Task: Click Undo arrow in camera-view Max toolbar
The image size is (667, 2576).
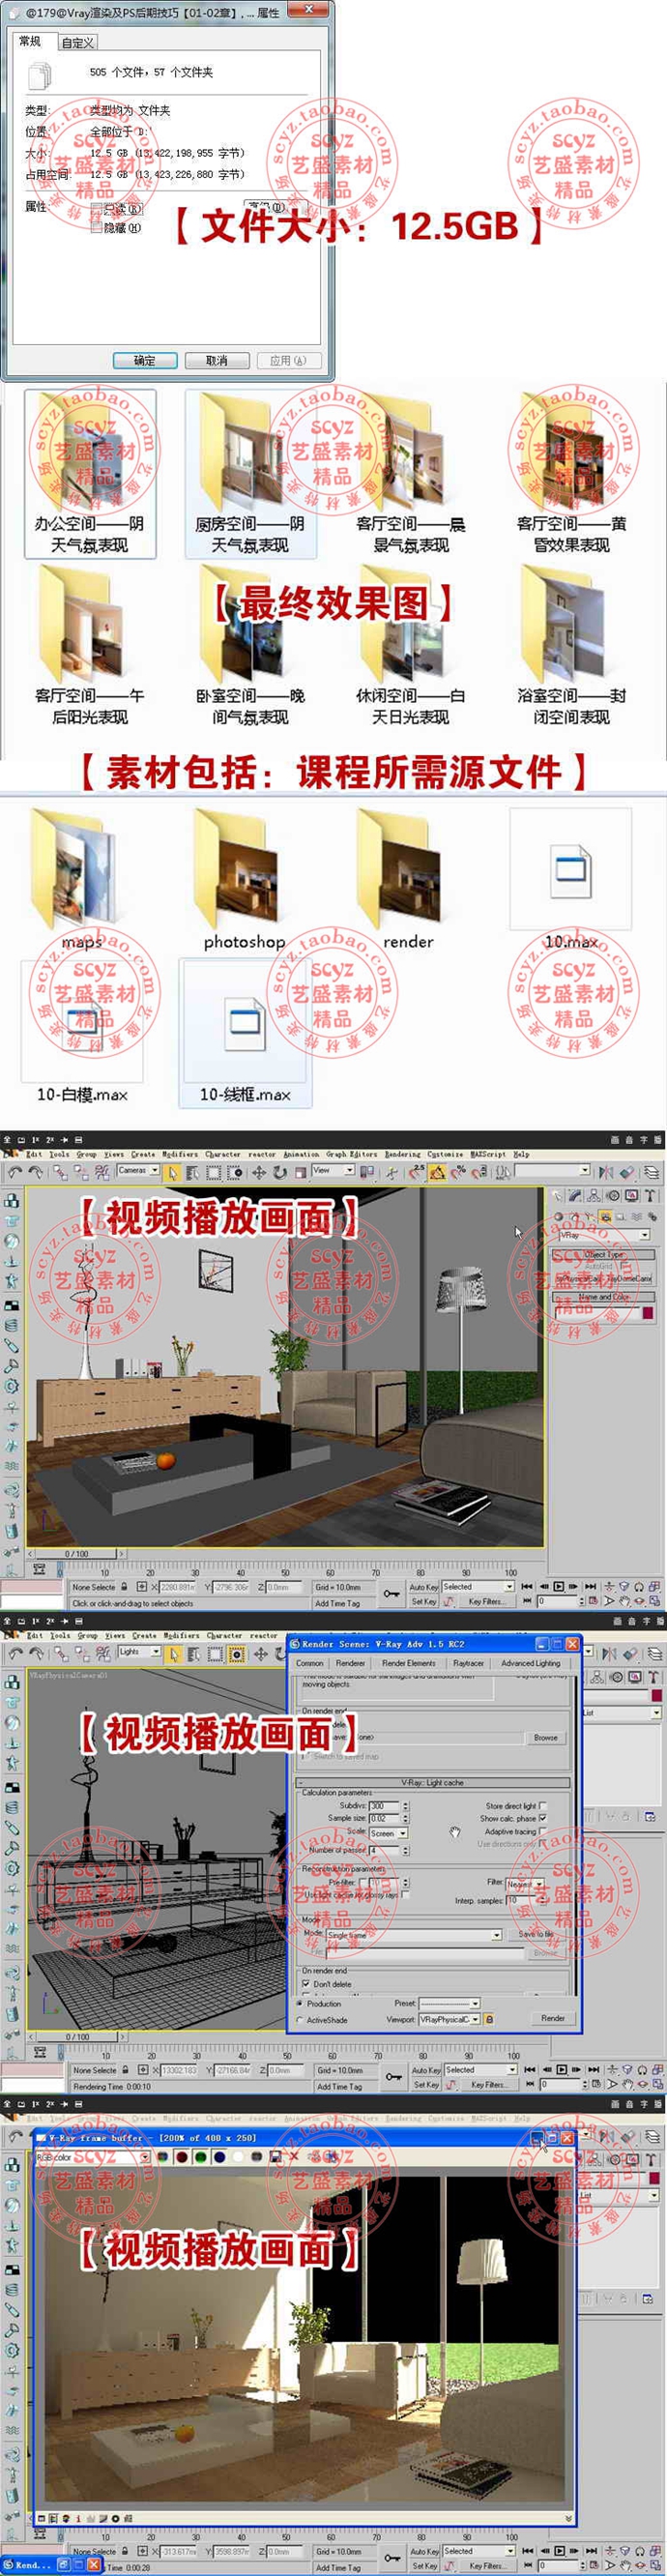Action: pos(14,1172)
